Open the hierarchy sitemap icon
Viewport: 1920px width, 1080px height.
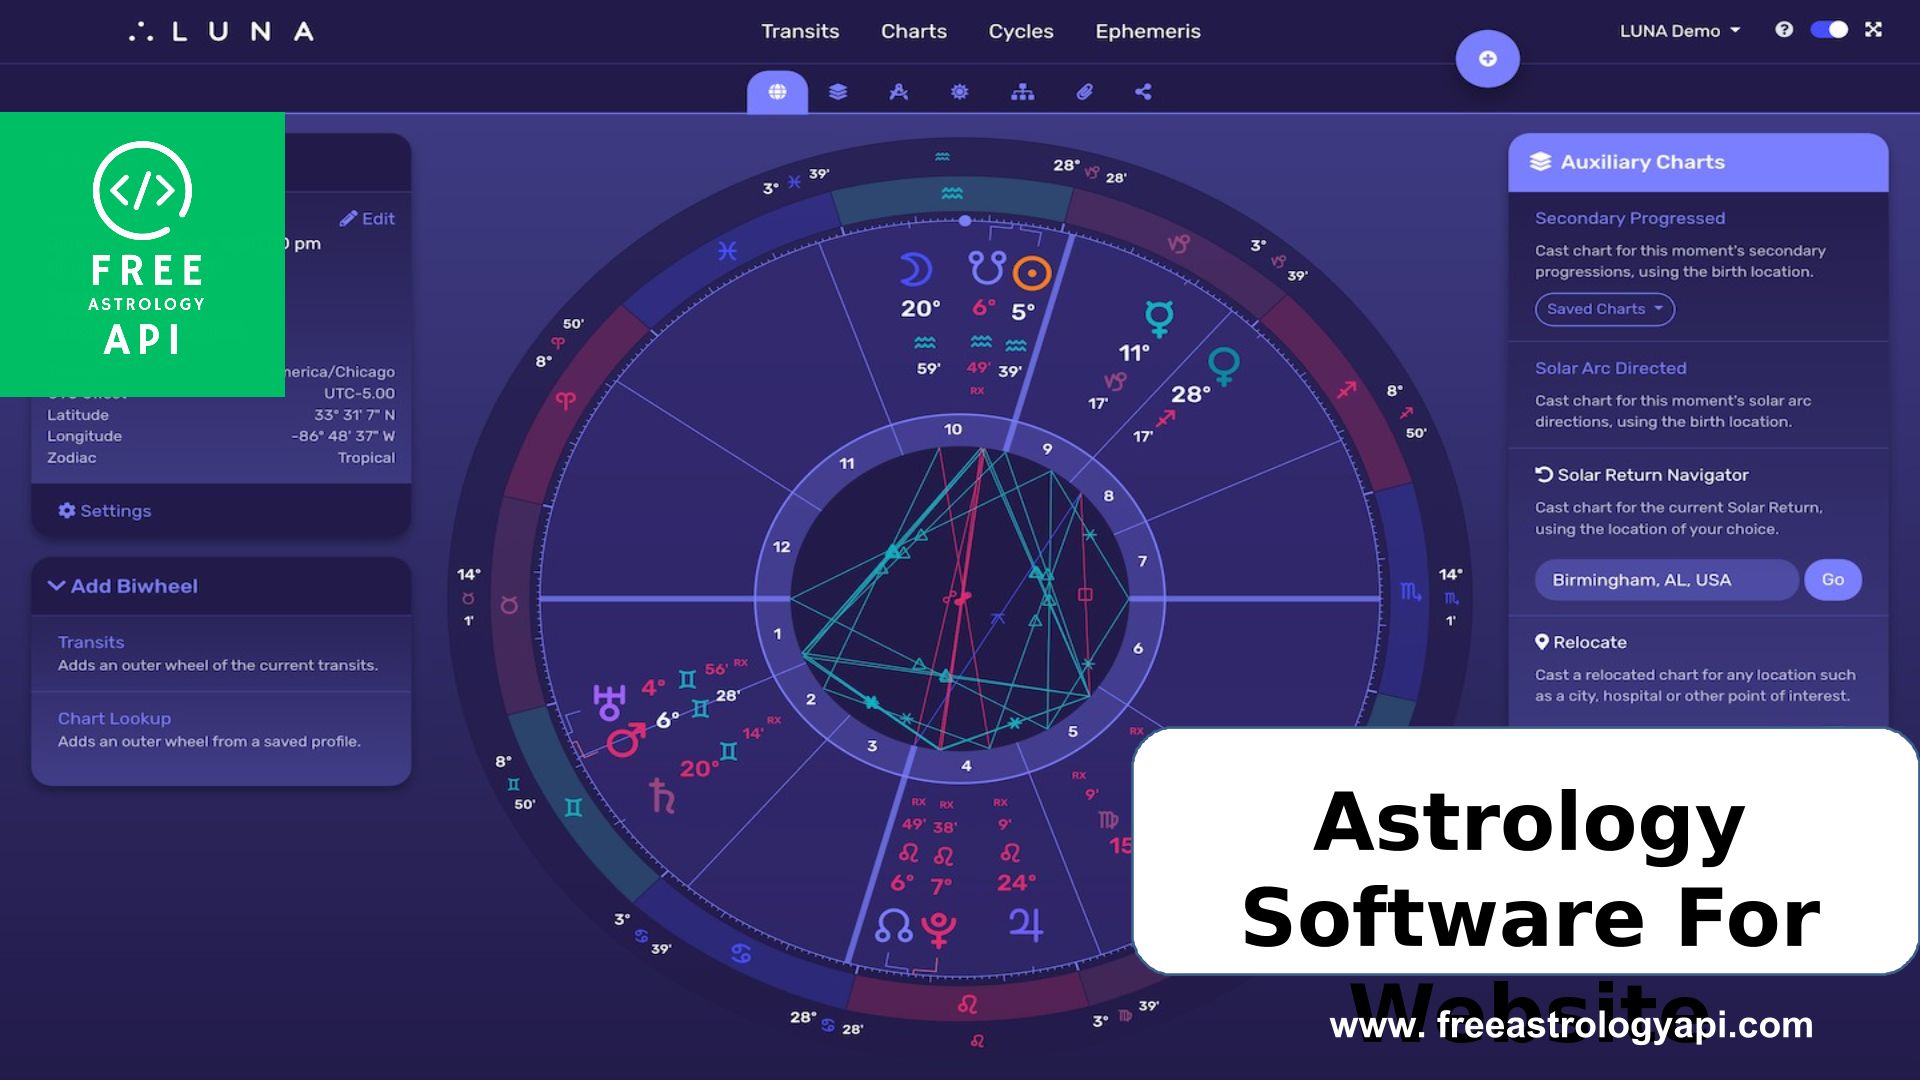[1022, 92]
